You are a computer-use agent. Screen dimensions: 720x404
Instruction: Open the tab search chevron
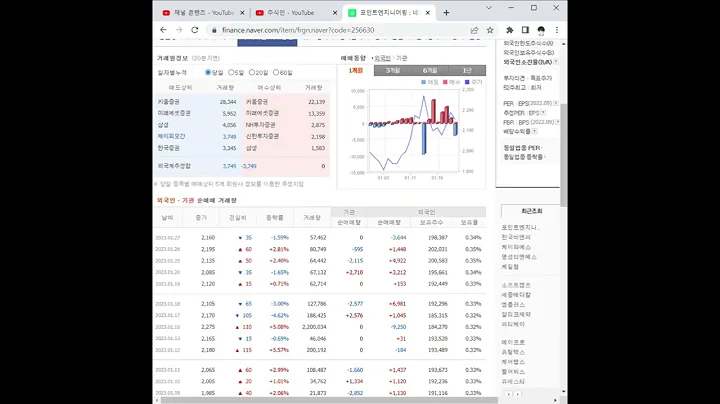[489, 8]
